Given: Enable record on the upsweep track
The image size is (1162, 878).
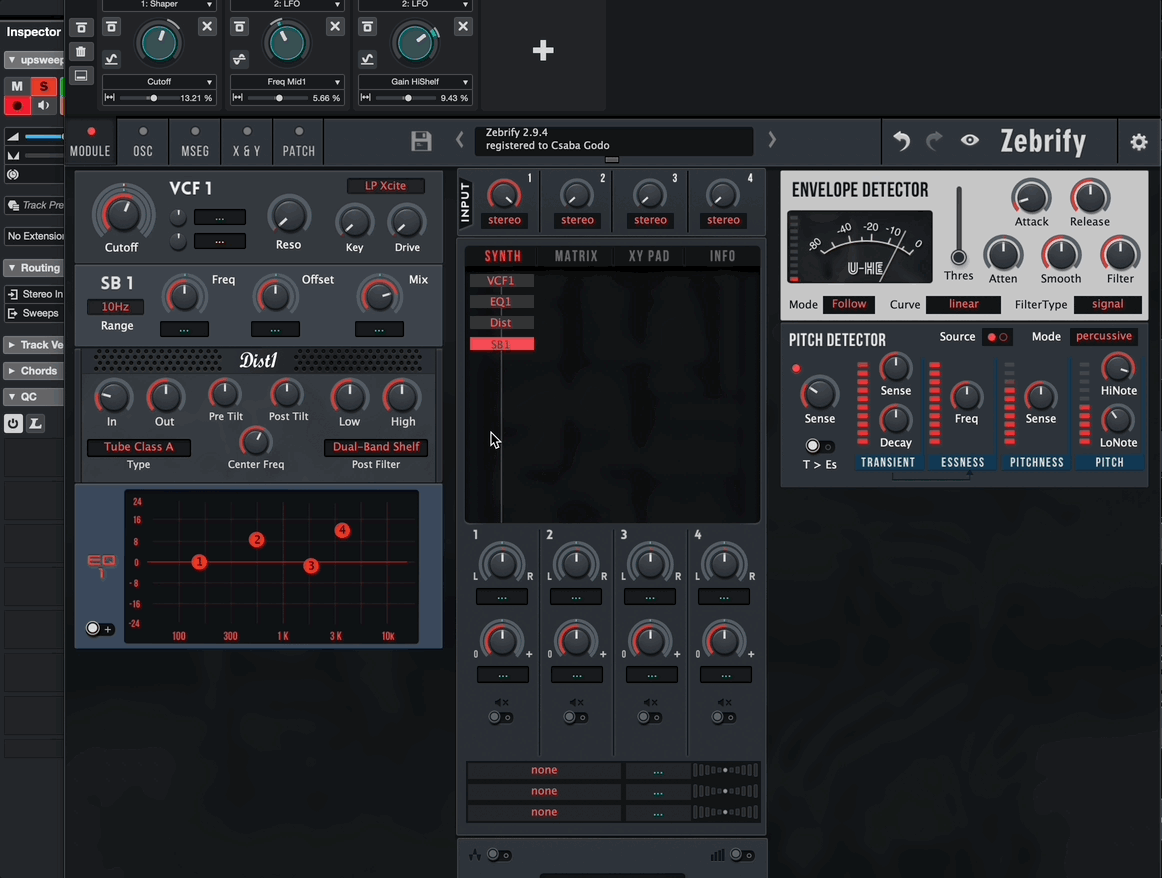Looking at the screenshot, I should (x=16, y=106).
